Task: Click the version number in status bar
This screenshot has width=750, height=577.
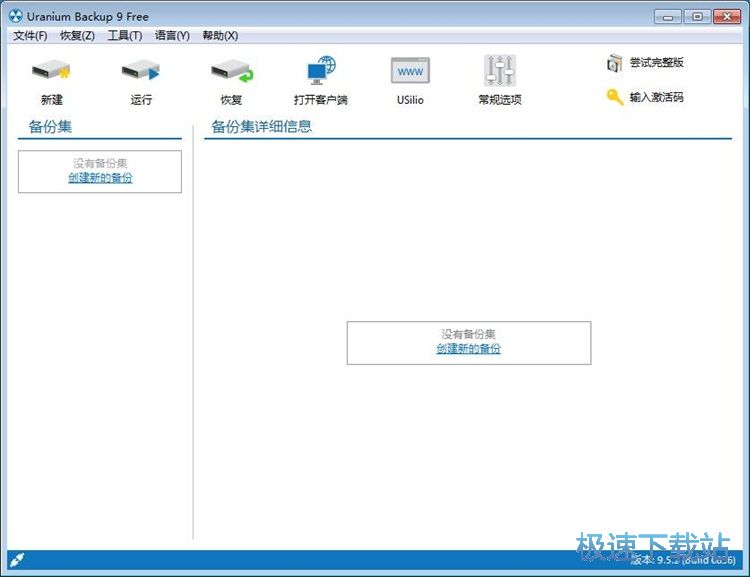Action: [x=683, y=560]
